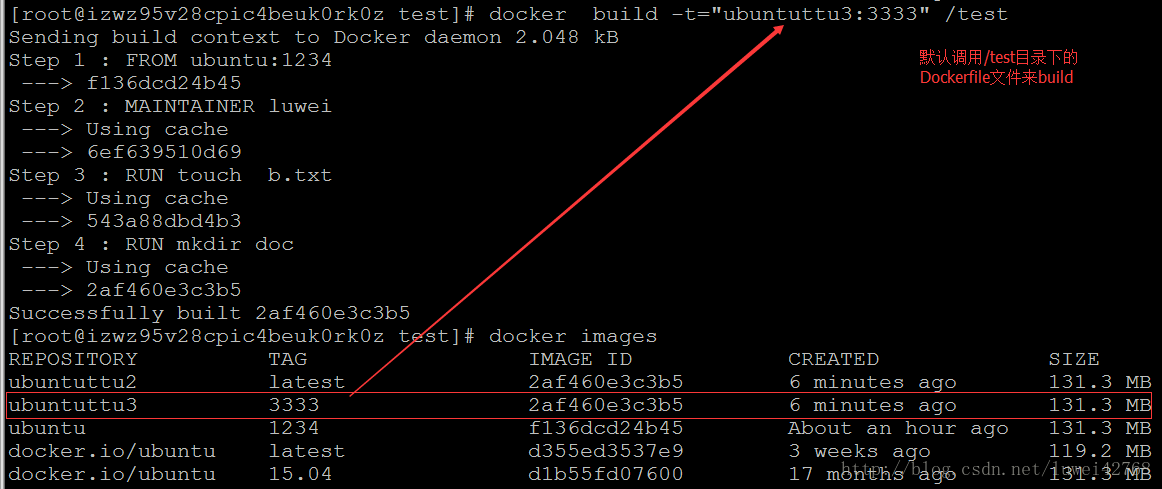The height and width of the screenshot is (489, 1162).
Task: Click the TAG column header
Action: (288, 359)
